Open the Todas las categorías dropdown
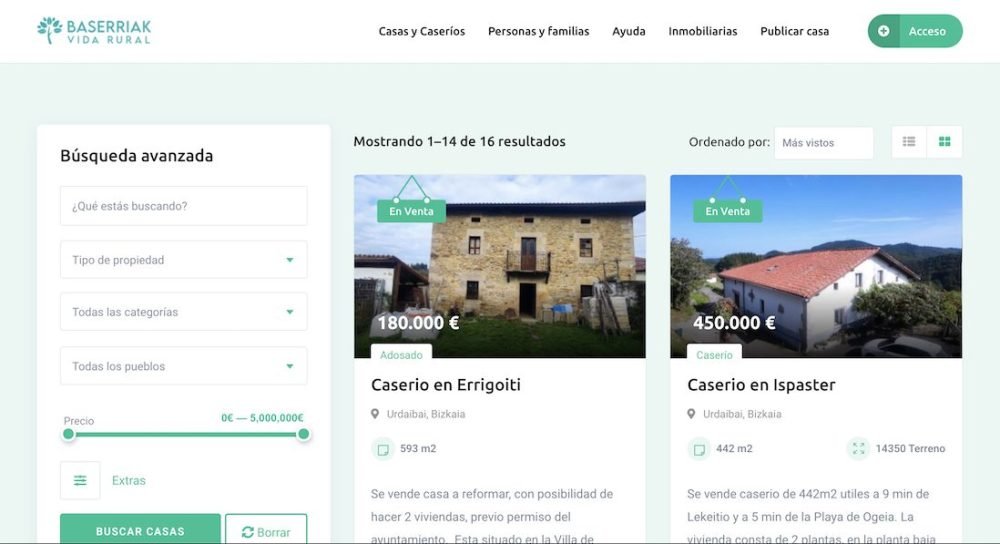This screenshot has width=1000, height=544. (x=184, y=312)
